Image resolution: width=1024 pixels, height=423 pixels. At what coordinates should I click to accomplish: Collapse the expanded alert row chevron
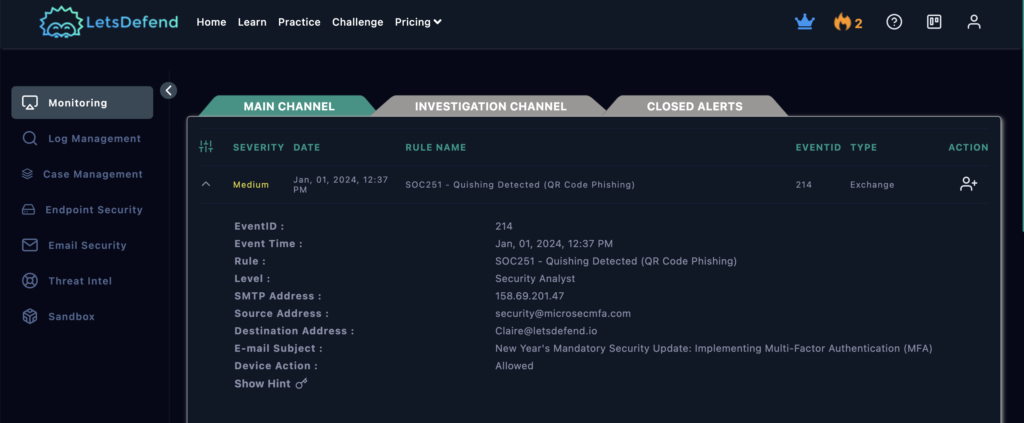pos(206,184)
